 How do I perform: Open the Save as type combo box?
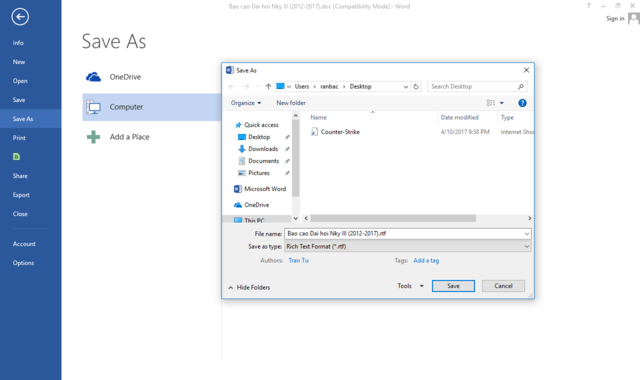point(408,247)
